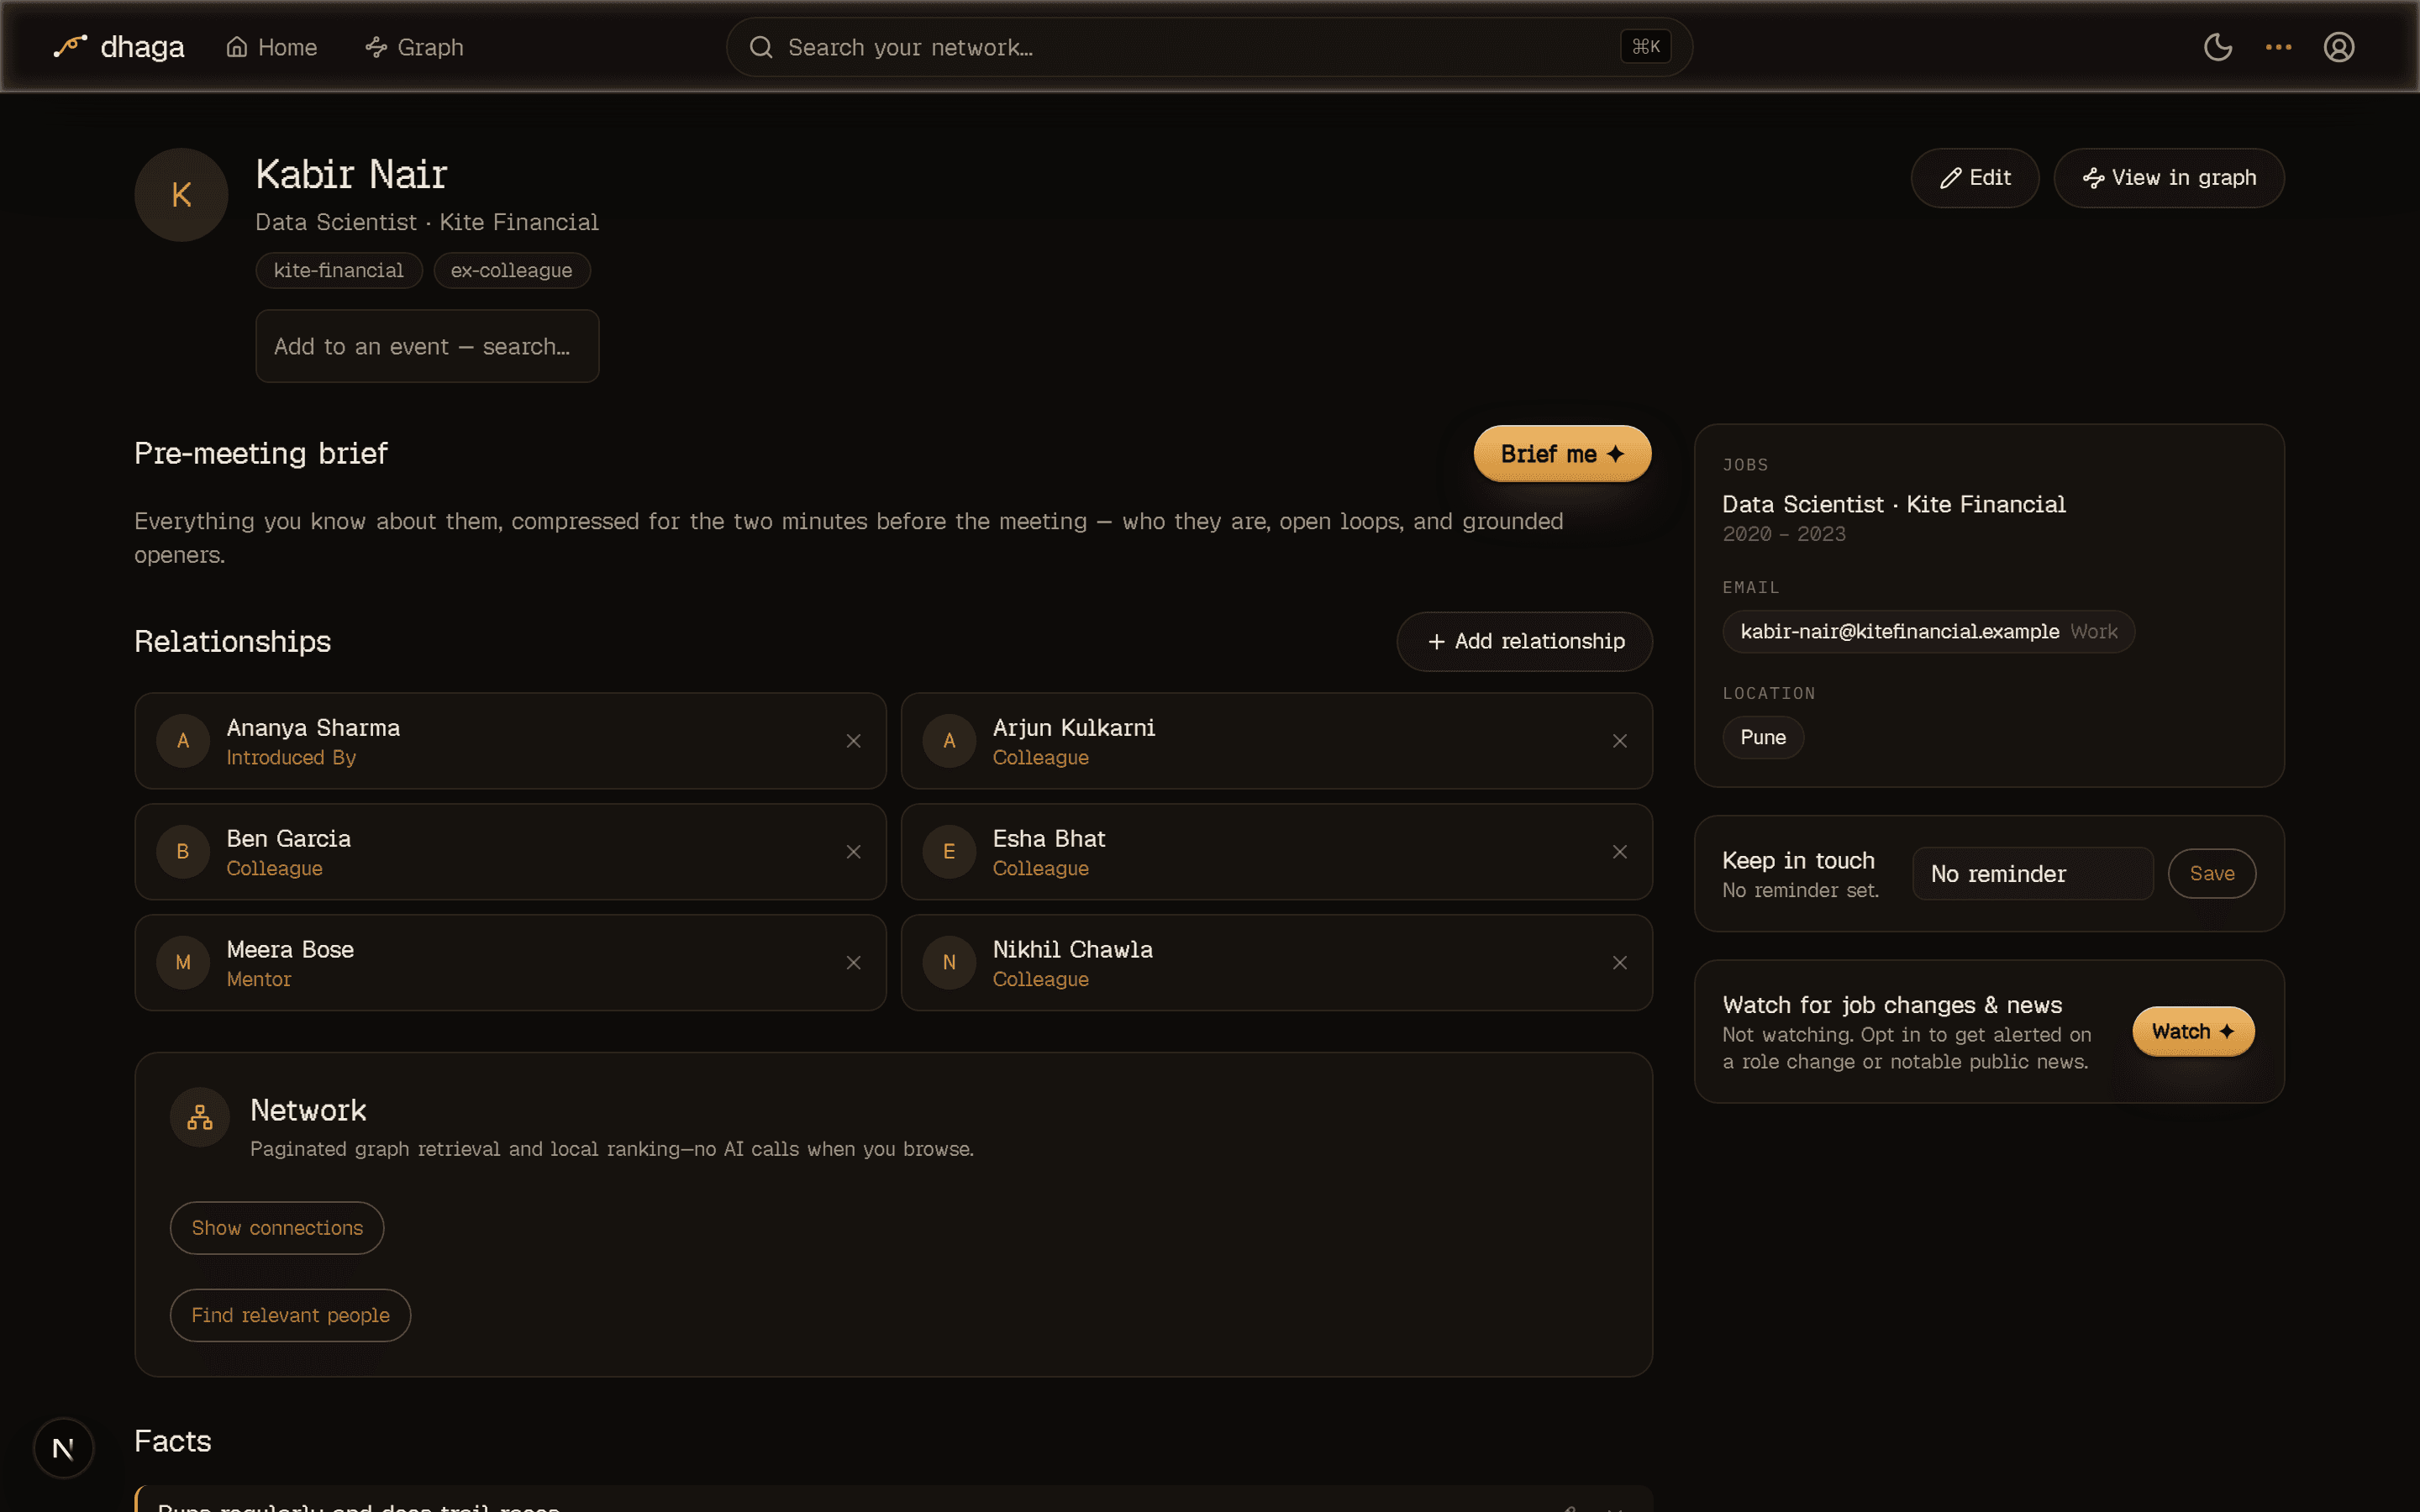Click Ananya Sharma's A avatar

point(183,741)
